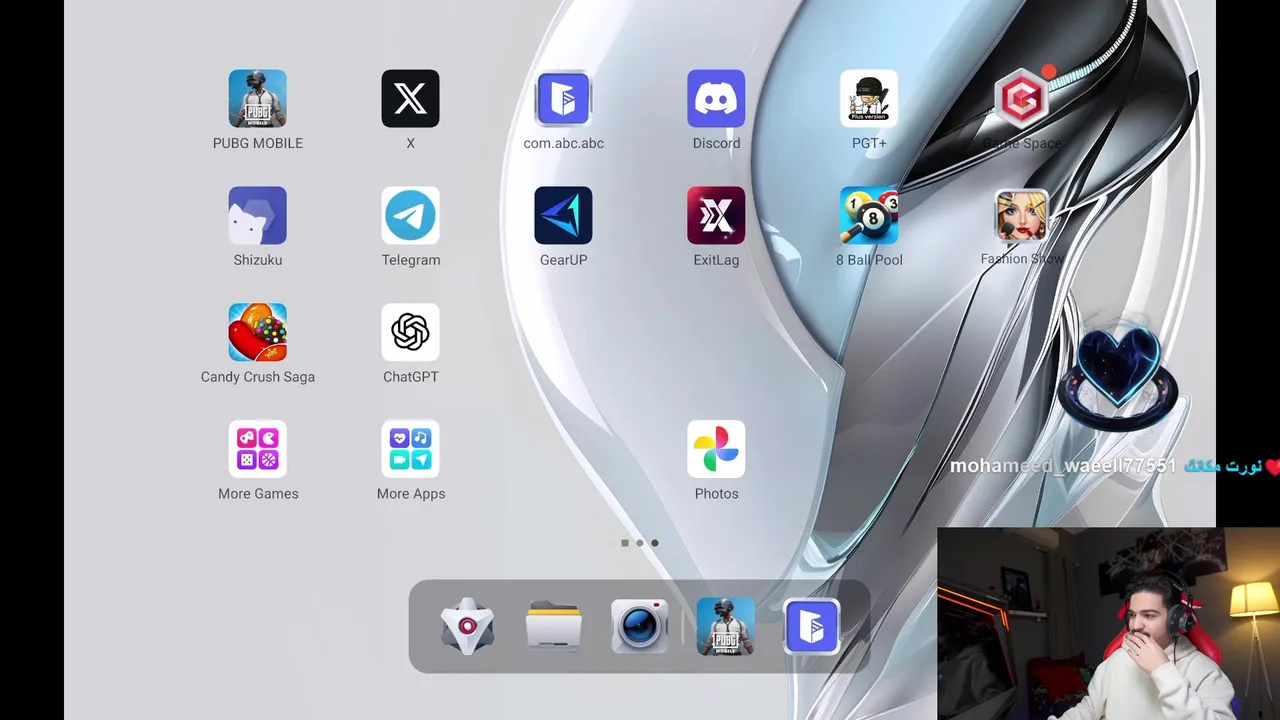Launch ExitLag
The height and width of the screenshot is (720, 1280).
tap(716, 215)
